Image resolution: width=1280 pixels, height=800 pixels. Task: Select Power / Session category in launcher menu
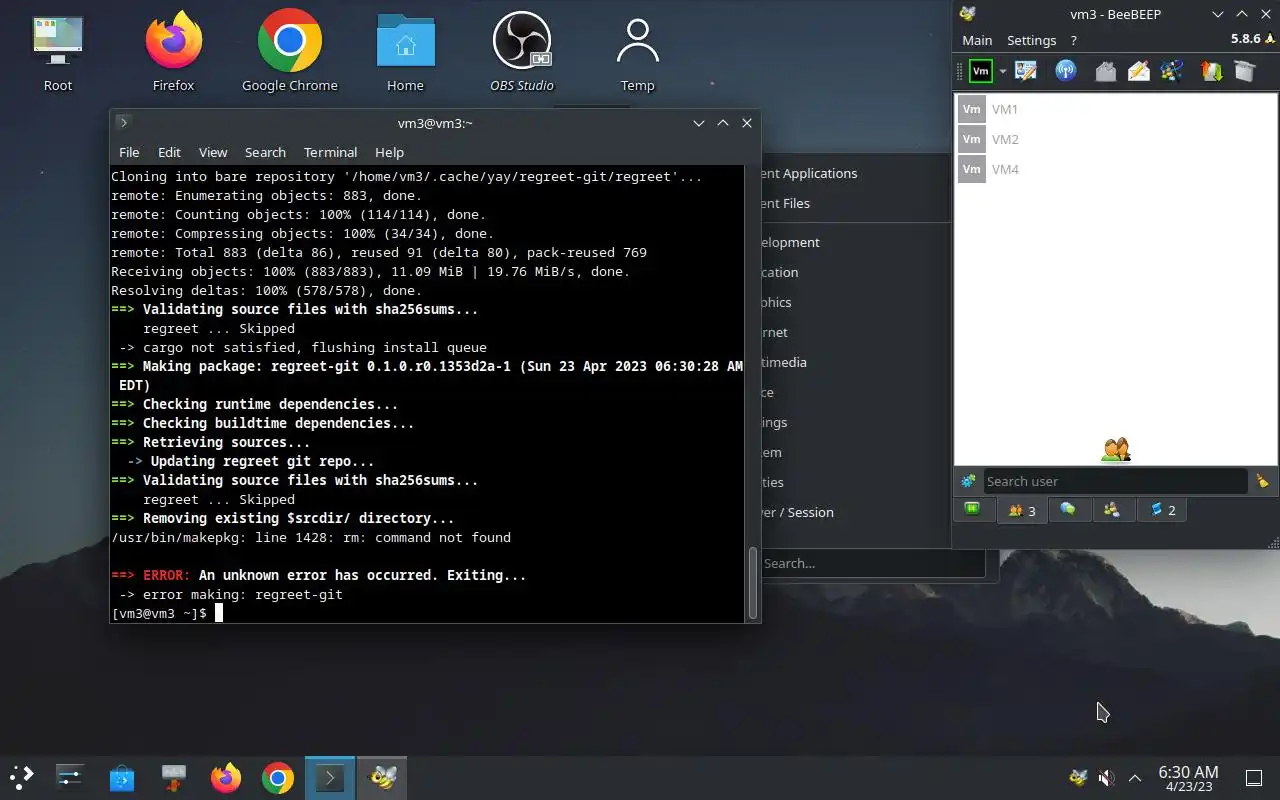797,512
